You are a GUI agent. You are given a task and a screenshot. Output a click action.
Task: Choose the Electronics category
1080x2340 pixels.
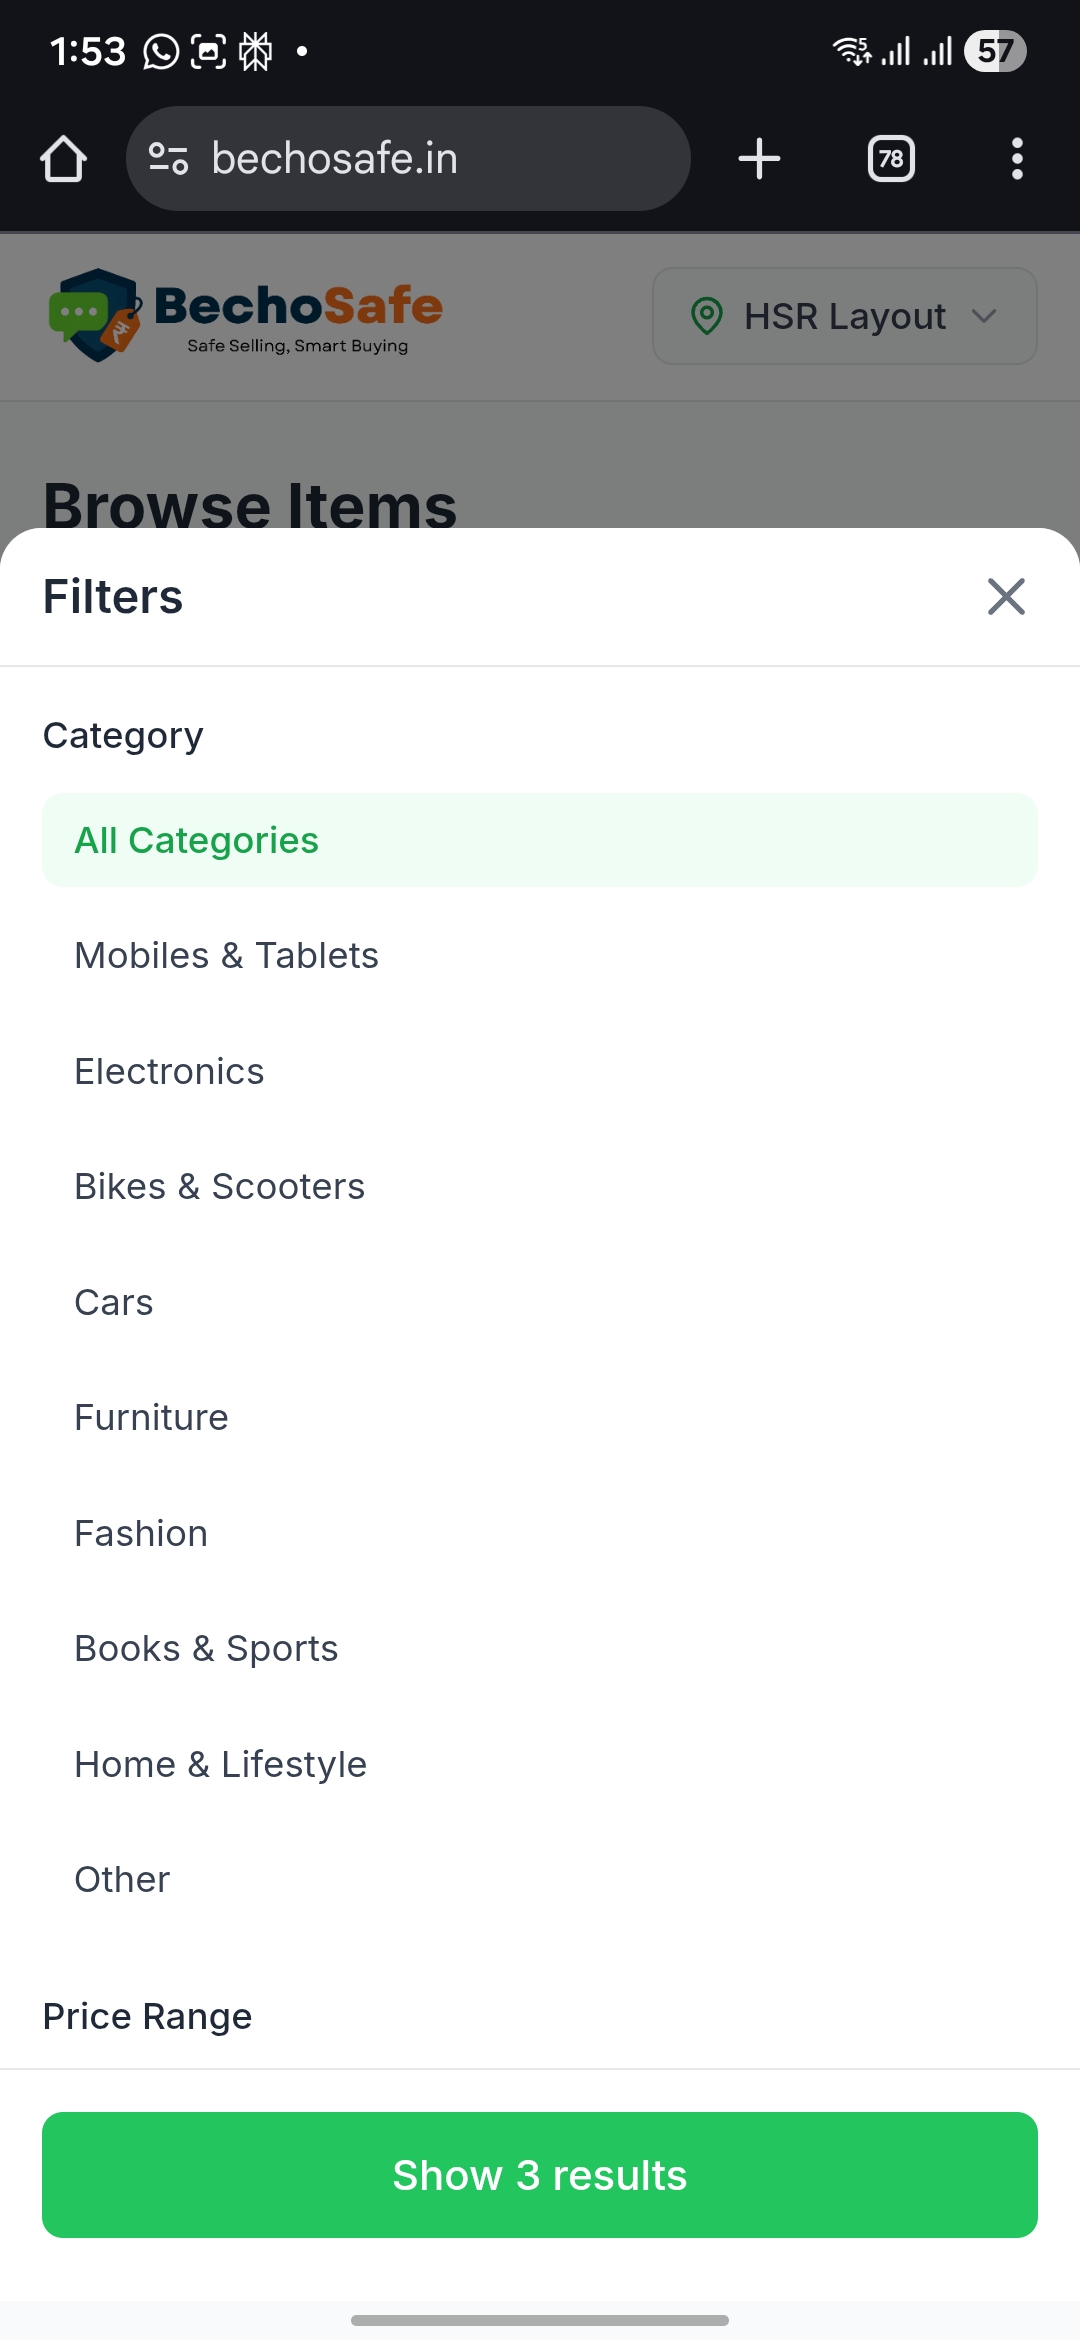pyautogui.click(x=170, y=1072)
